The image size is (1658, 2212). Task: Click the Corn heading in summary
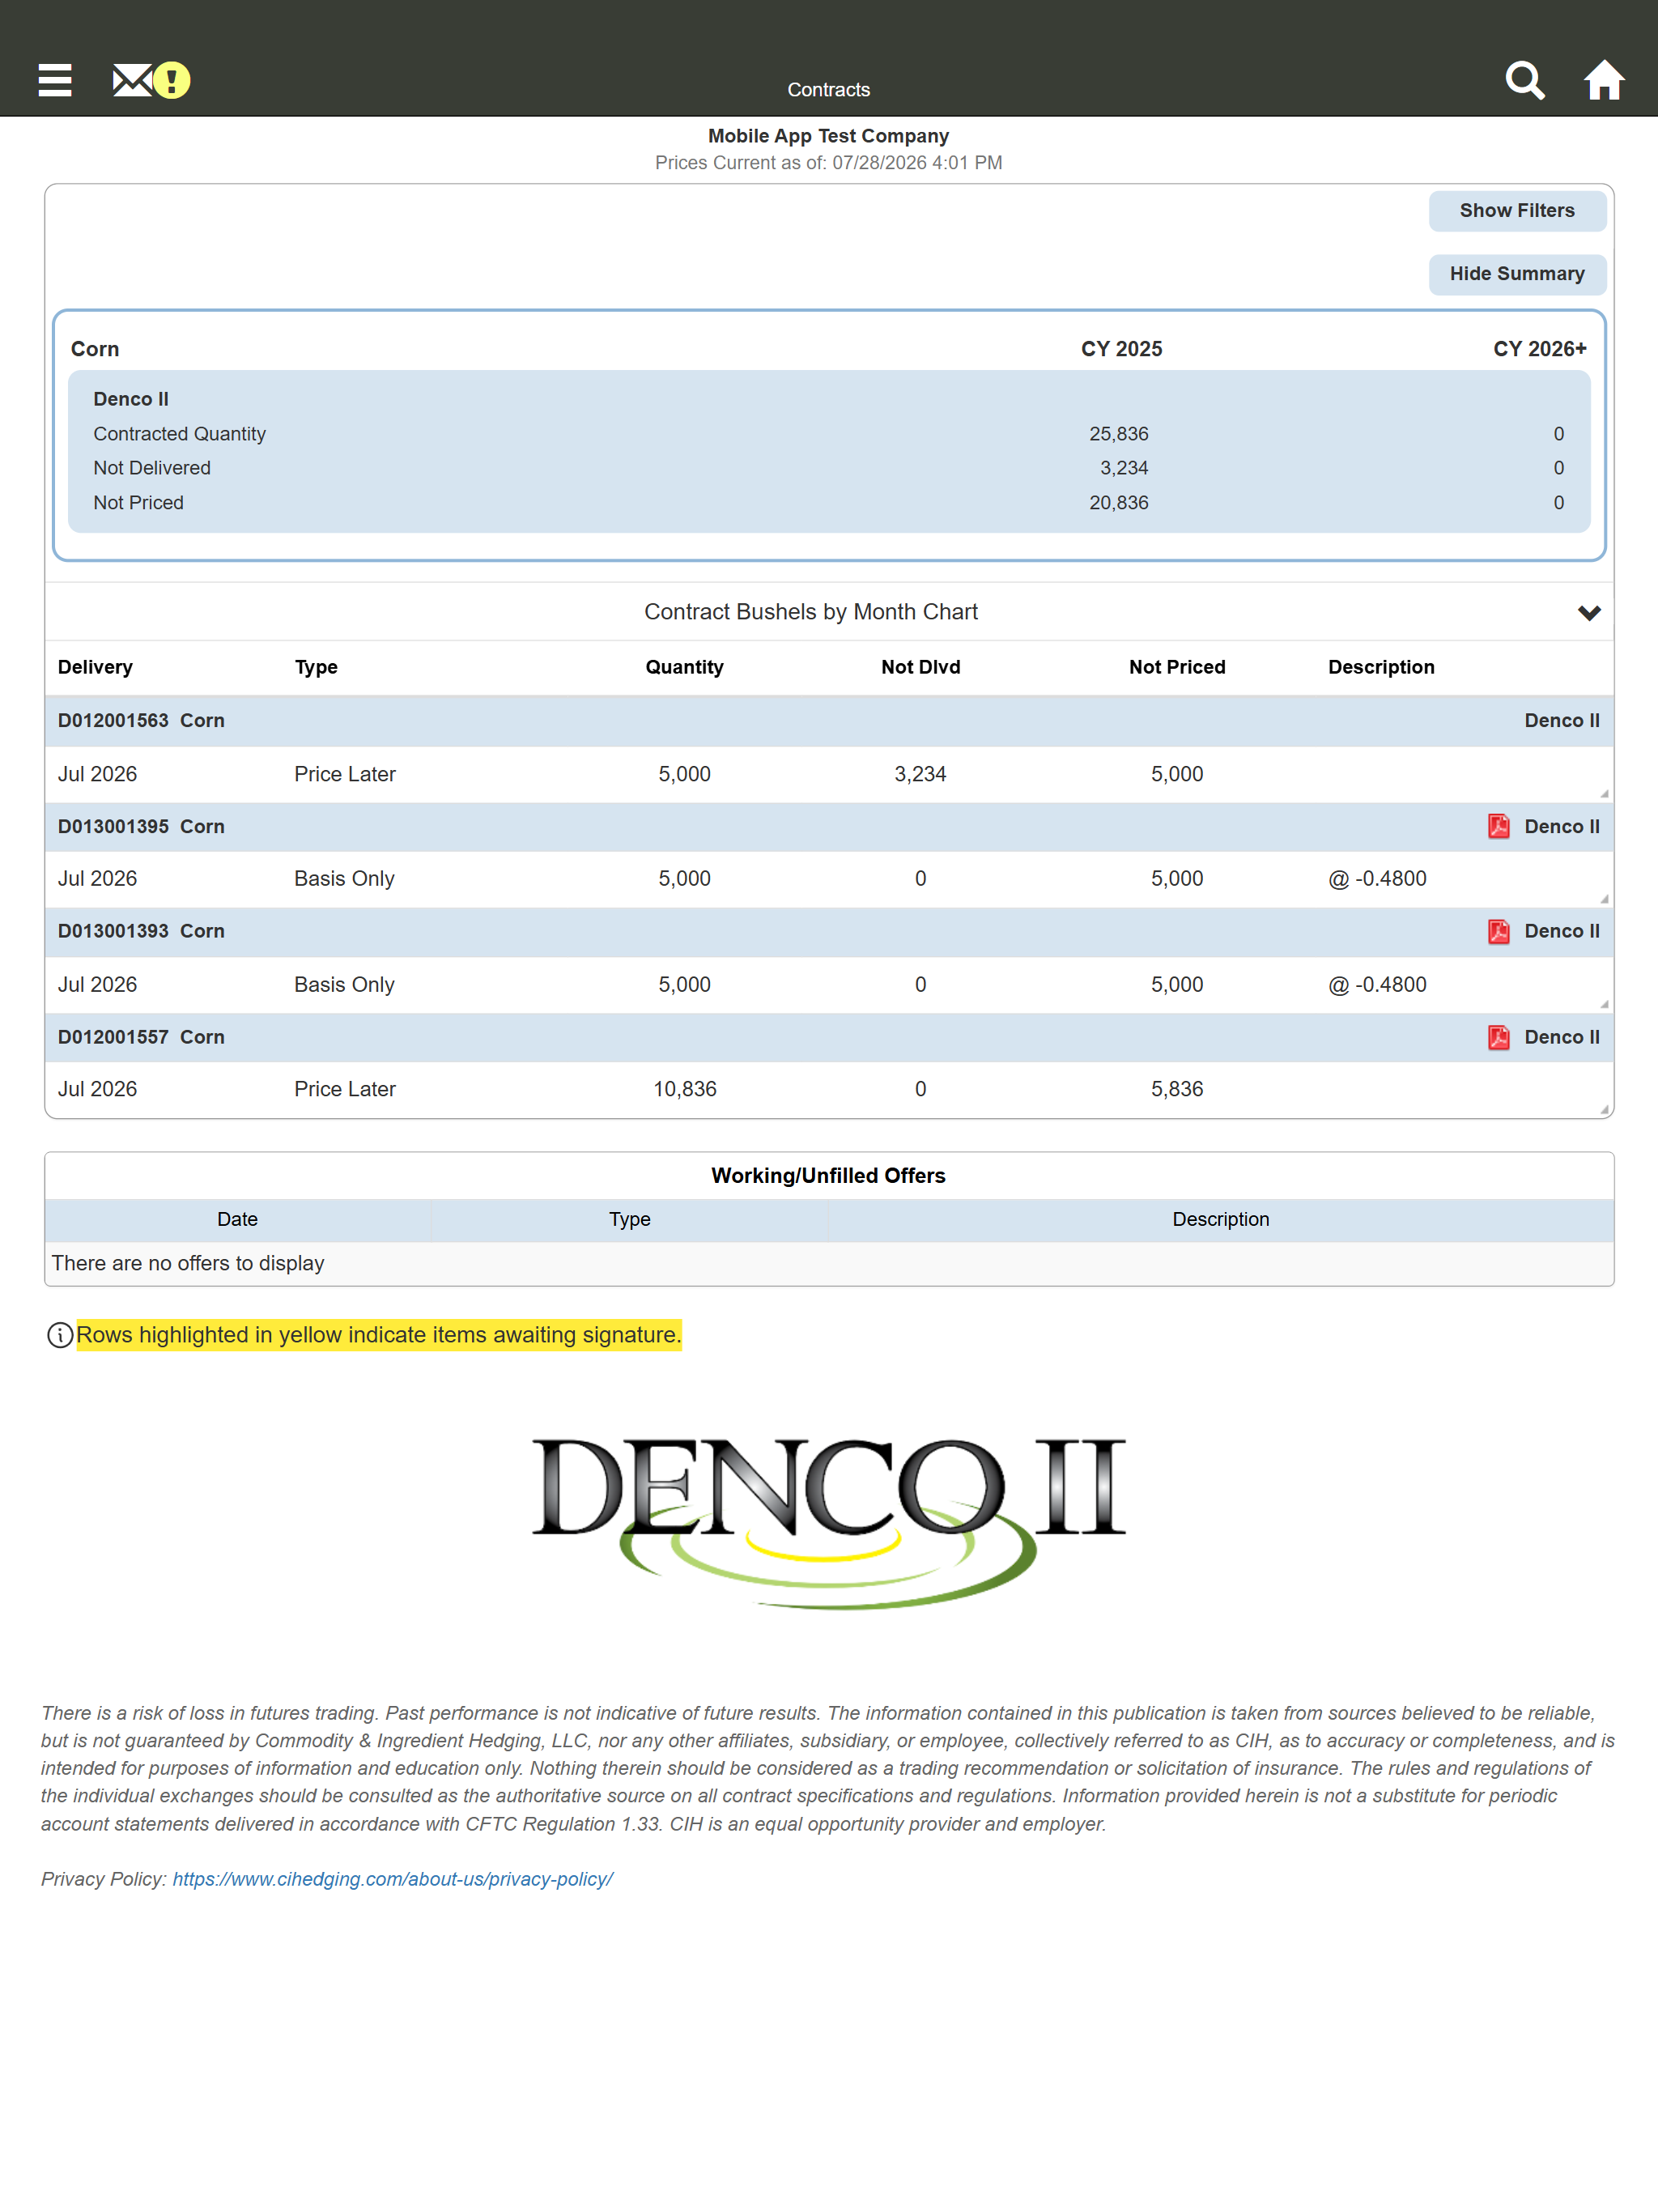pos(95,349)
